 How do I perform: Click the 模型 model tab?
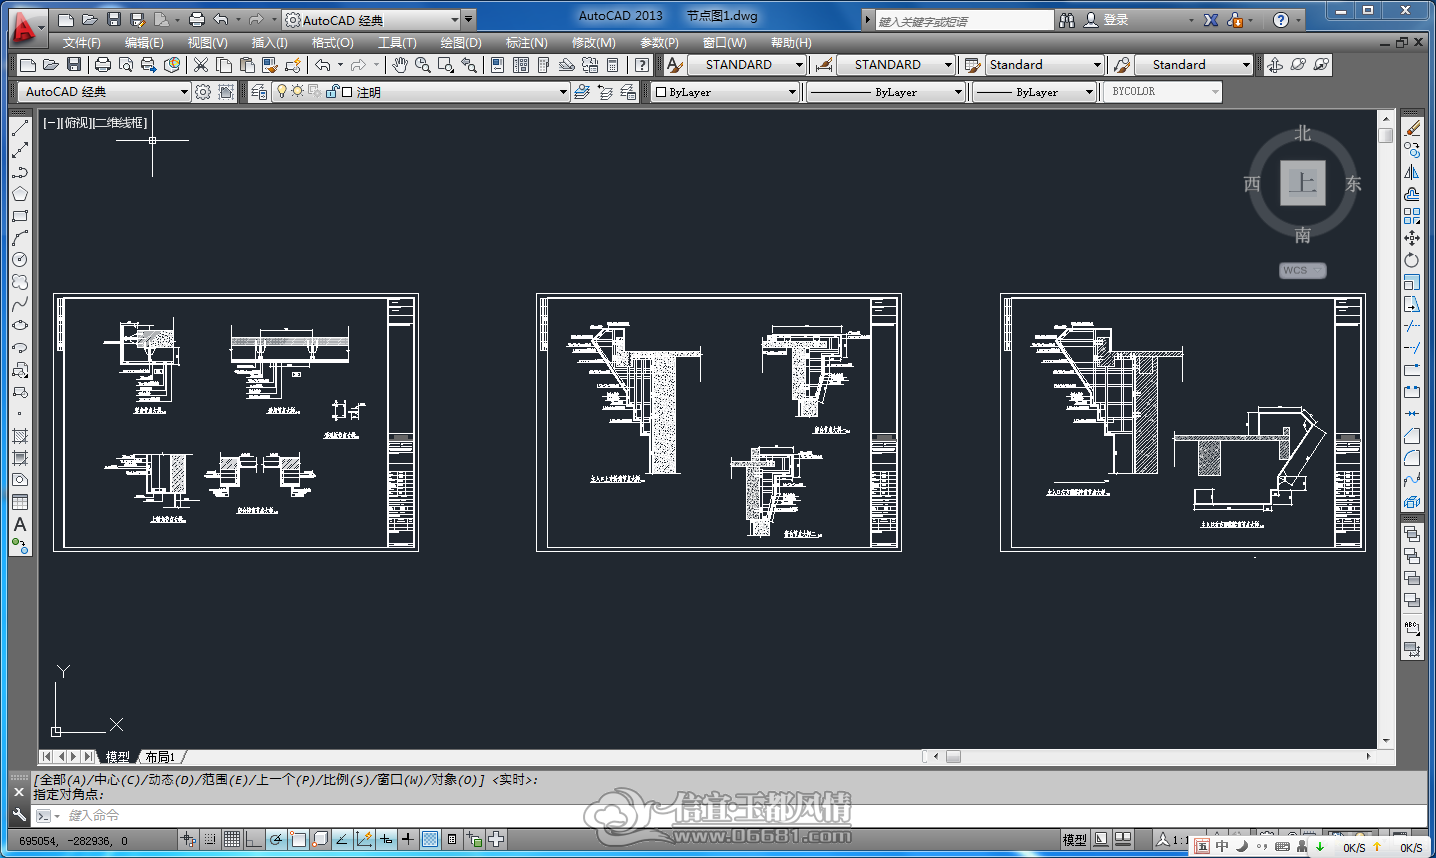tap(118, 757)
